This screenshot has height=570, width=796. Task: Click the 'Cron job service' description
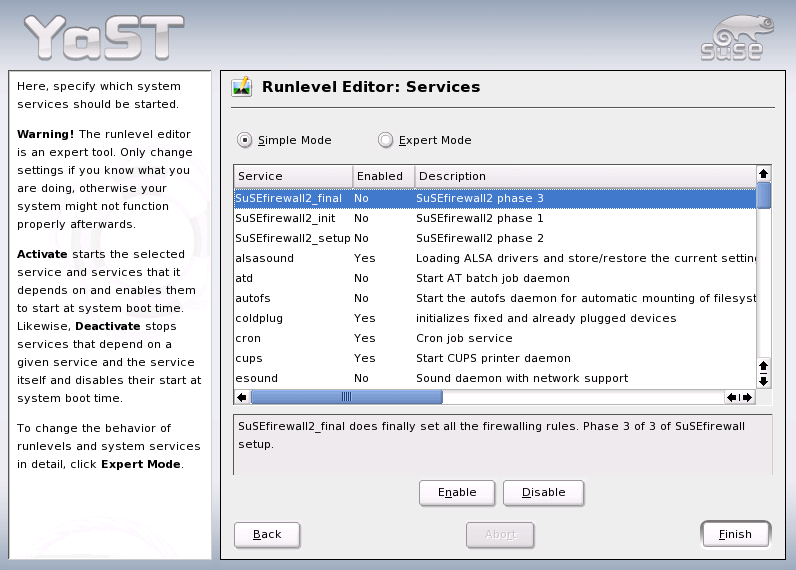click(464, 339)
